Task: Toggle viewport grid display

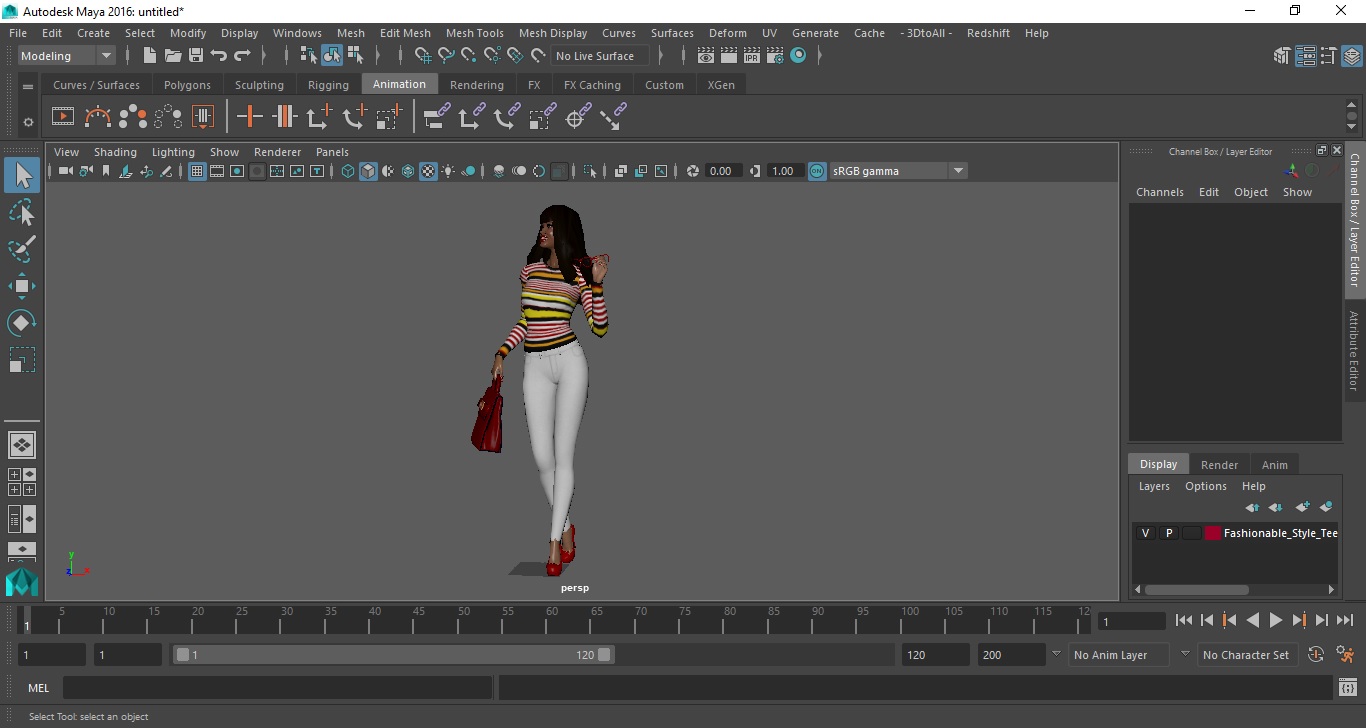Action: [197, 171]
